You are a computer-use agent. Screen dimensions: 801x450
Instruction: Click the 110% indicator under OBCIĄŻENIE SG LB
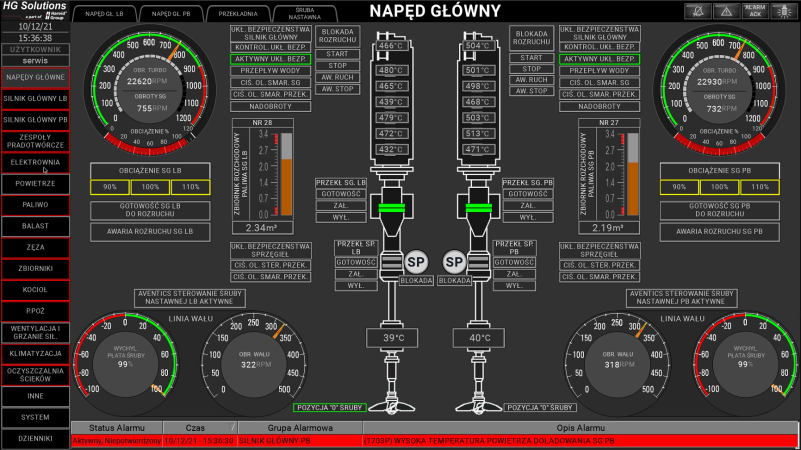click(191, 187)
